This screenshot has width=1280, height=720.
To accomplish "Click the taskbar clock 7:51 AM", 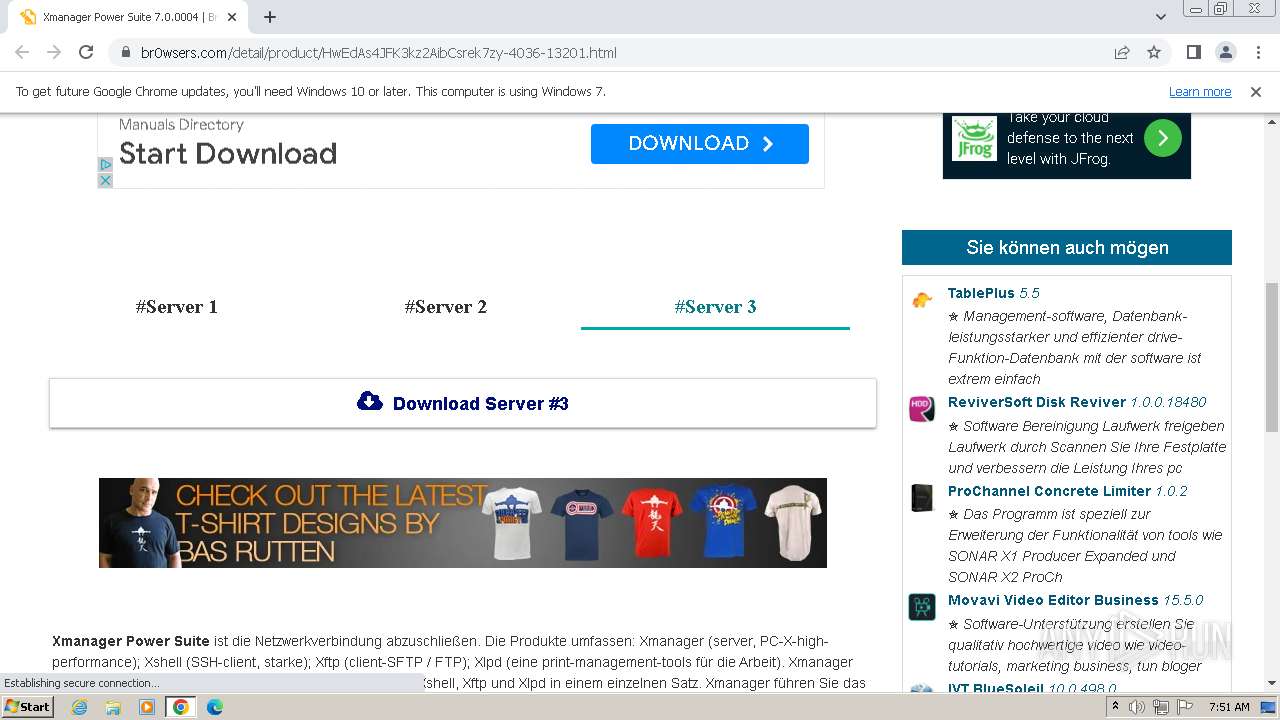I will (x=1229, y=707).
